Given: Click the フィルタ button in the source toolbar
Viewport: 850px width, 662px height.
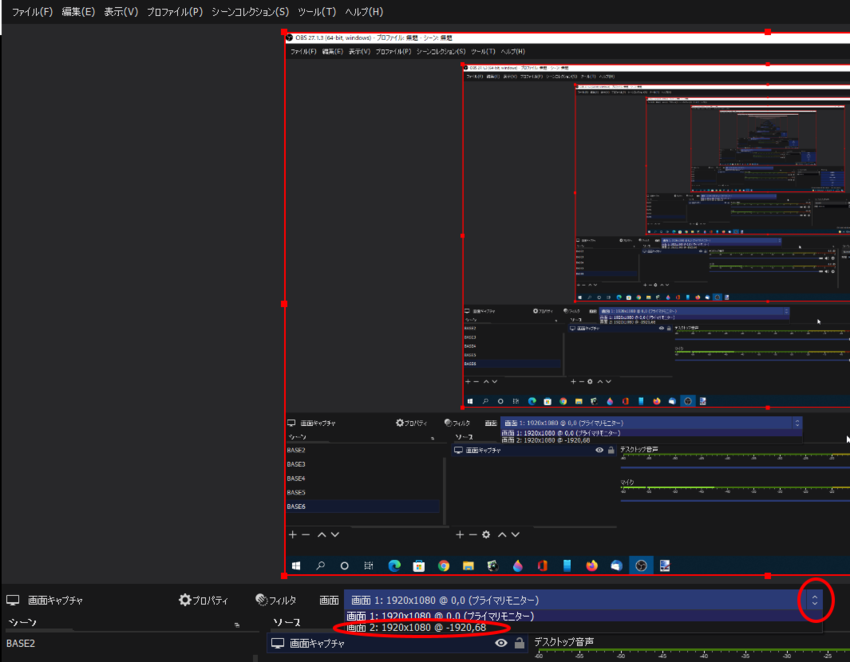Looking at the screenshot, I should pyautogui.click(x=276, y=600).
